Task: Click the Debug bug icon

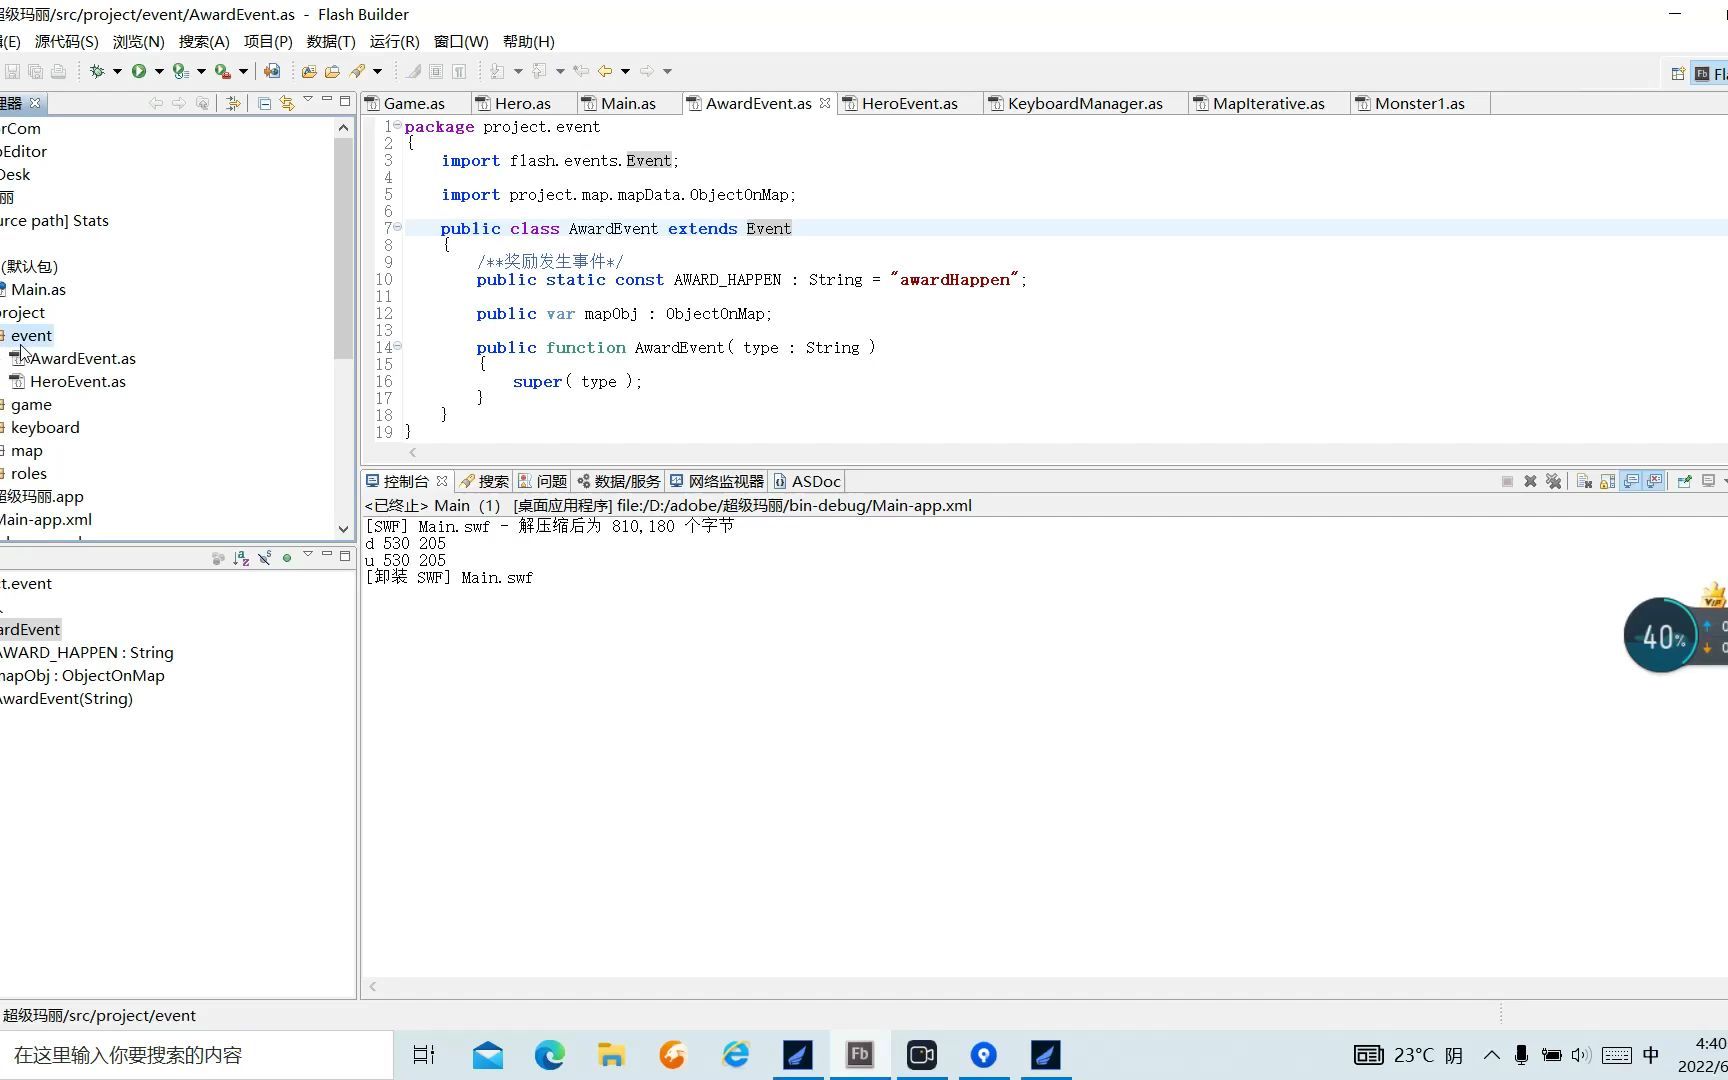Action: (97, 71)
